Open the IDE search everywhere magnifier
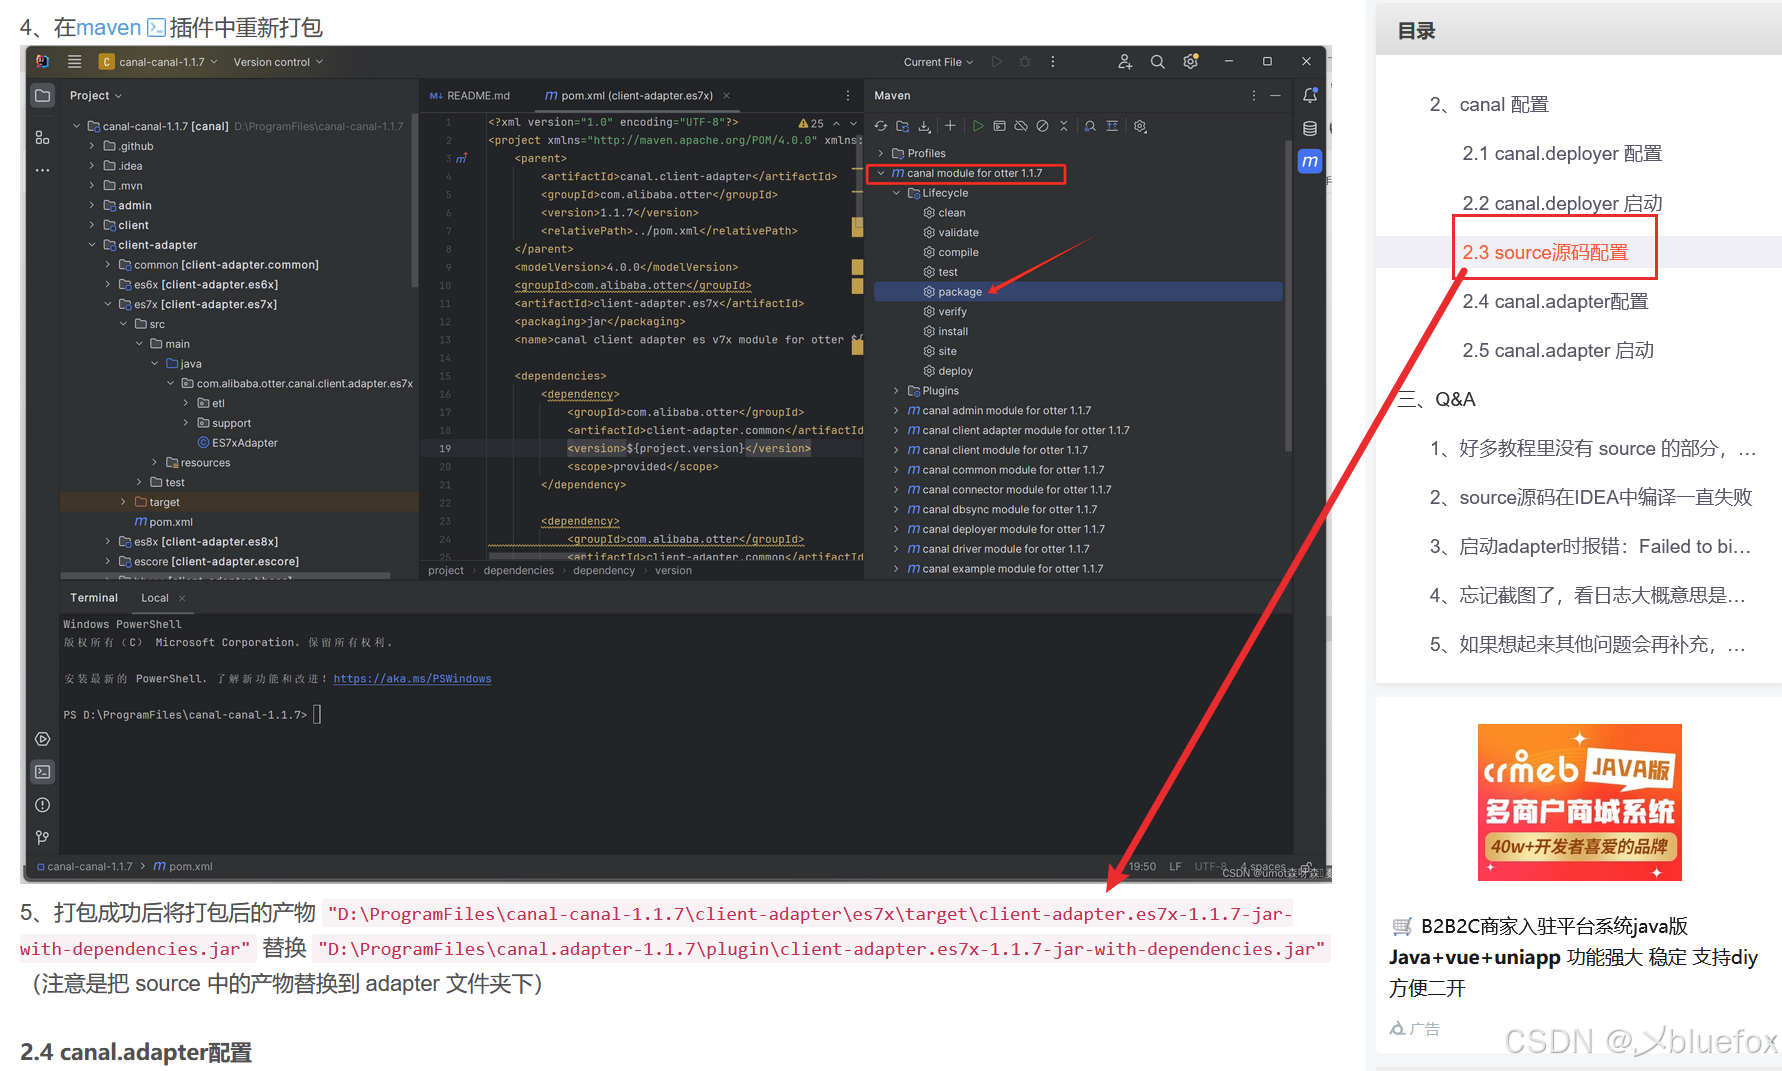Image resolution: width=1782 pixels, height=1071 pixels. tap(1157, 62)
